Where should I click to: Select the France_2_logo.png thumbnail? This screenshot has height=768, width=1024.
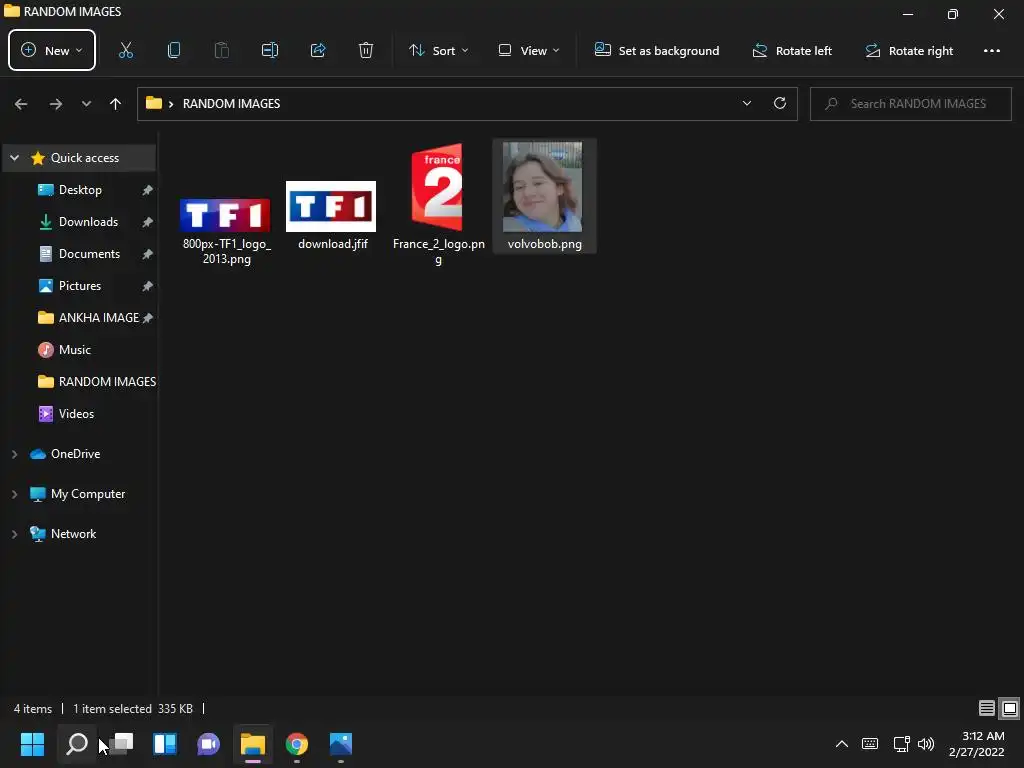point(437,187)
